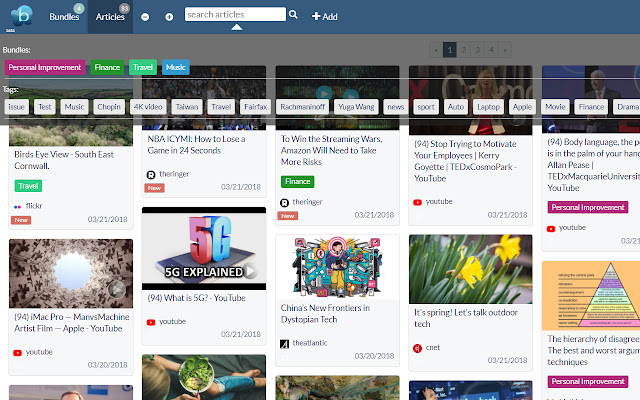640x400 pixels.
Task: Collapse the filter panel with the up arrow
Action: click(x=237, y=28)
